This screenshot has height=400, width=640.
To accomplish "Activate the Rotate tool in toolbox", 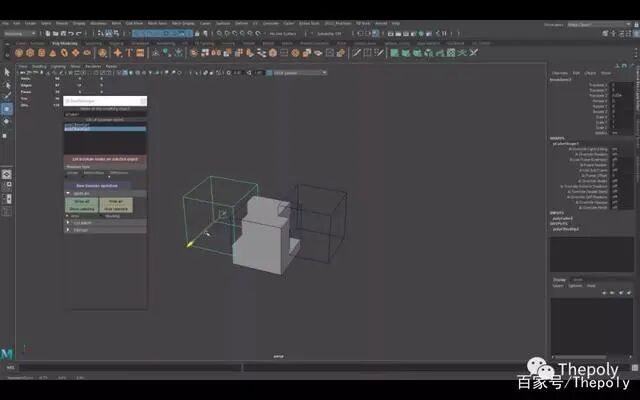I will coord(7,122).
